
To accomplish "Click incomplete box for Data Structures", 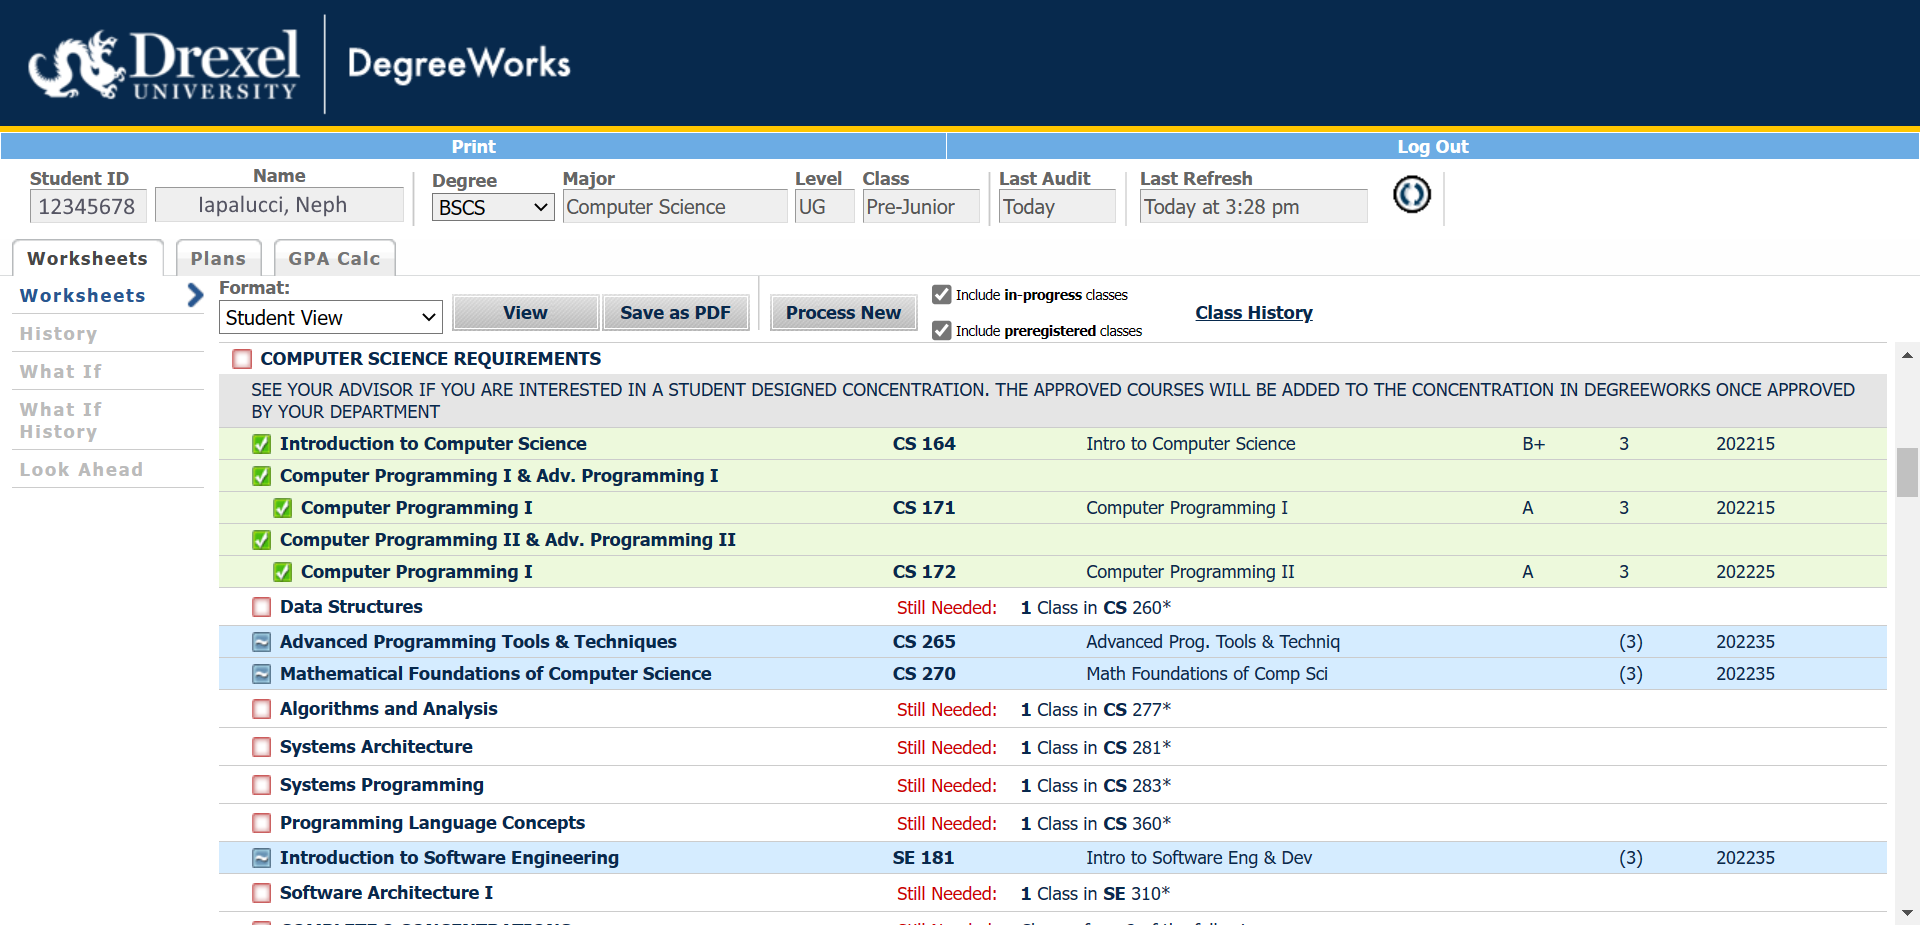I will click(262, 607).
